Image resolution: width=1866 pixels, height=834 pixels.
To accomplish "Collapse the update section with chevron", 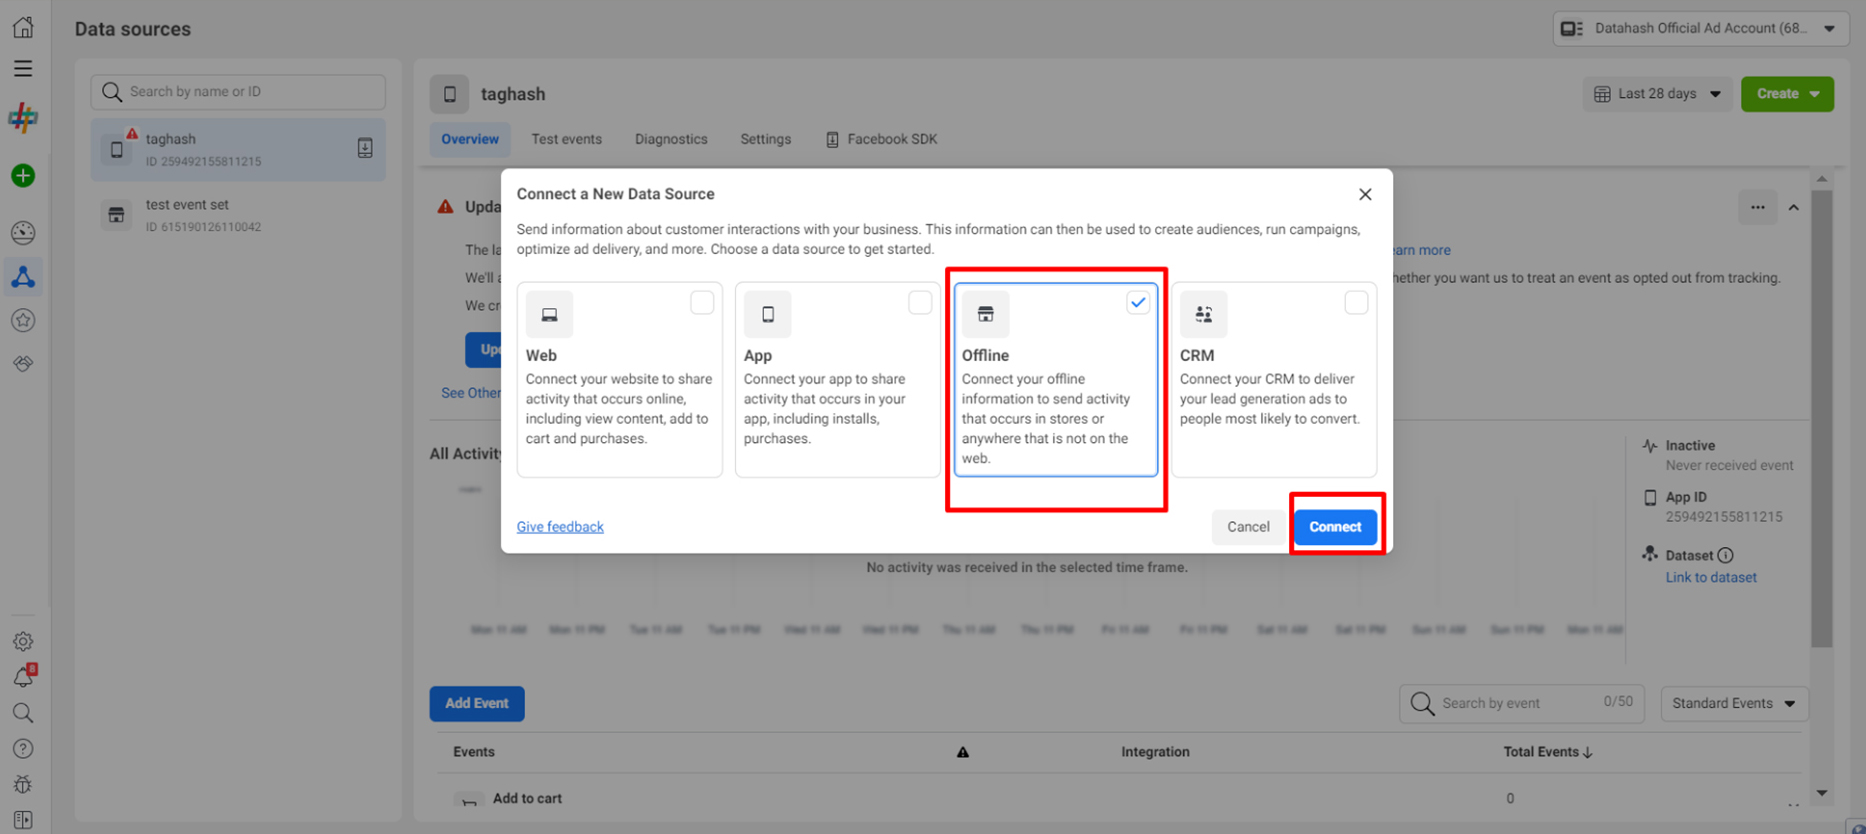I will tap(1793, 208).
